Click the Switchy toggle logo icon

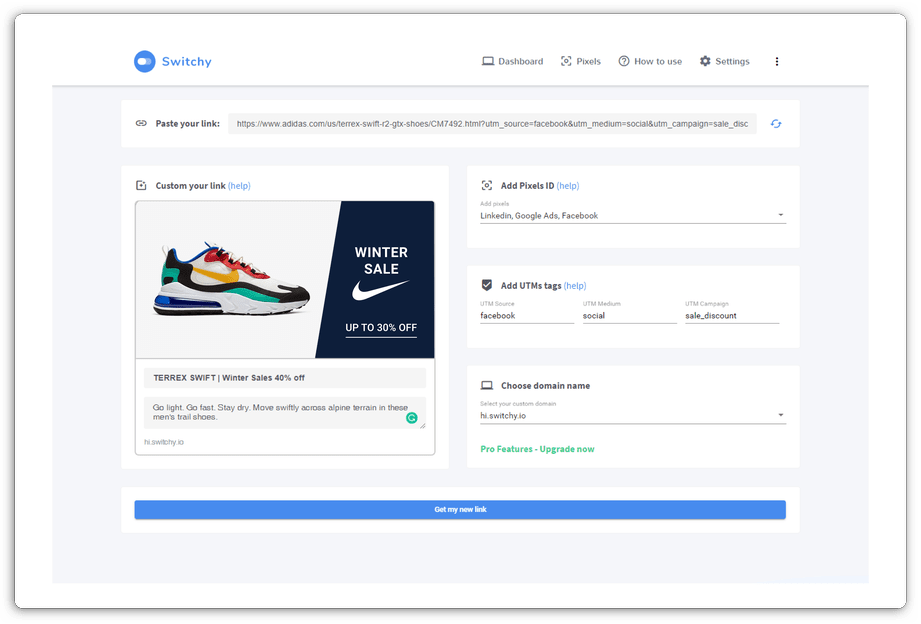click(x=144, y=61)
